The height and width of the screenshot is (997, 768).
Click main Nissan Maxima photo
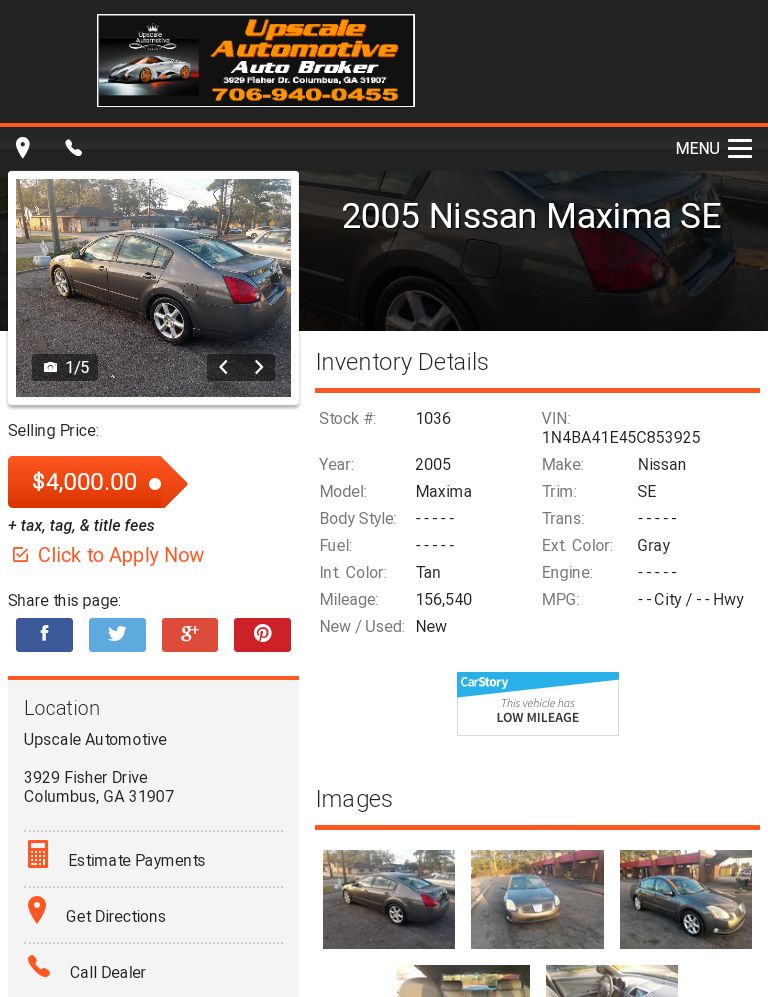tap(153, 288)
